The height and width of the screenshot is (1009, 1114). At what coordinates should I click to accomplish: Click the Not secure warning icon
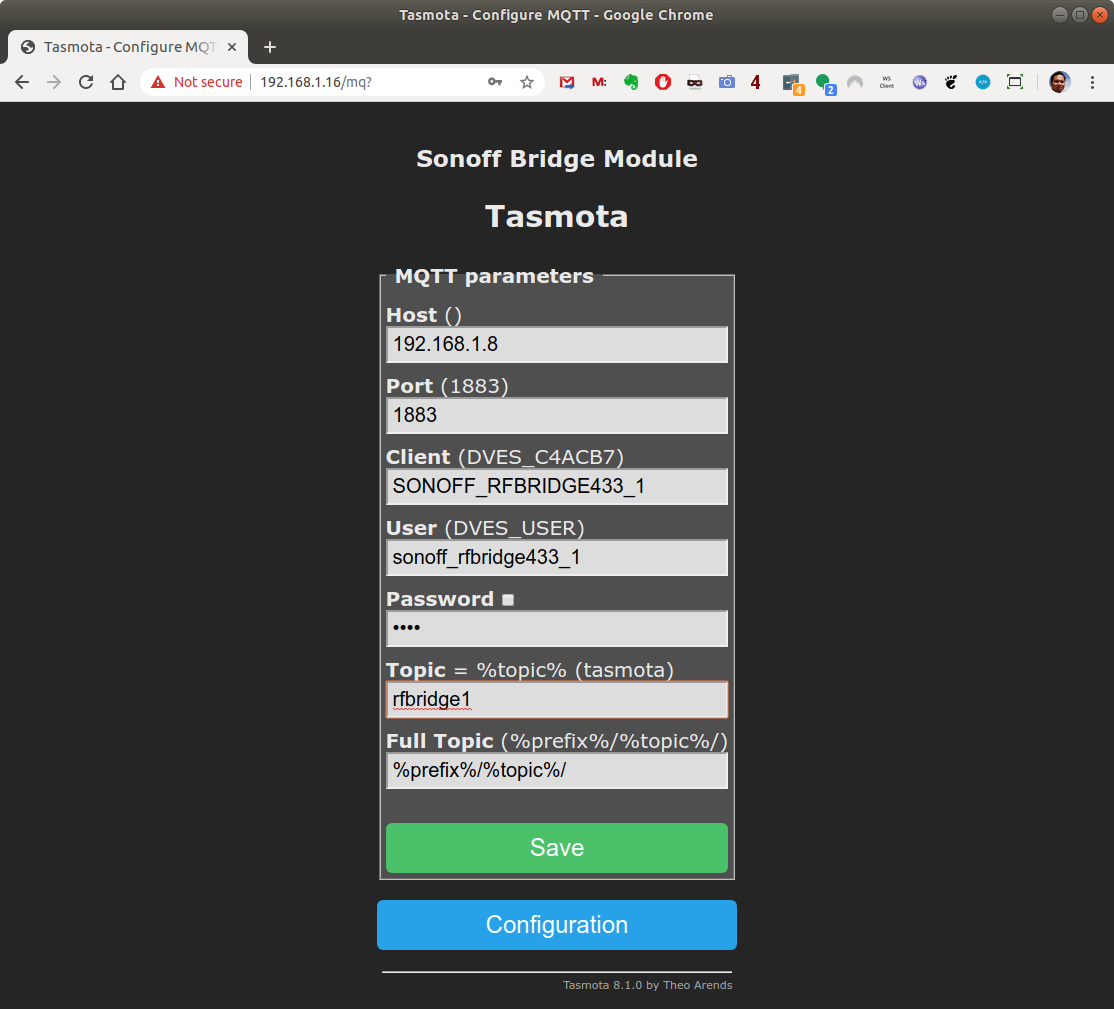[158, 82]
